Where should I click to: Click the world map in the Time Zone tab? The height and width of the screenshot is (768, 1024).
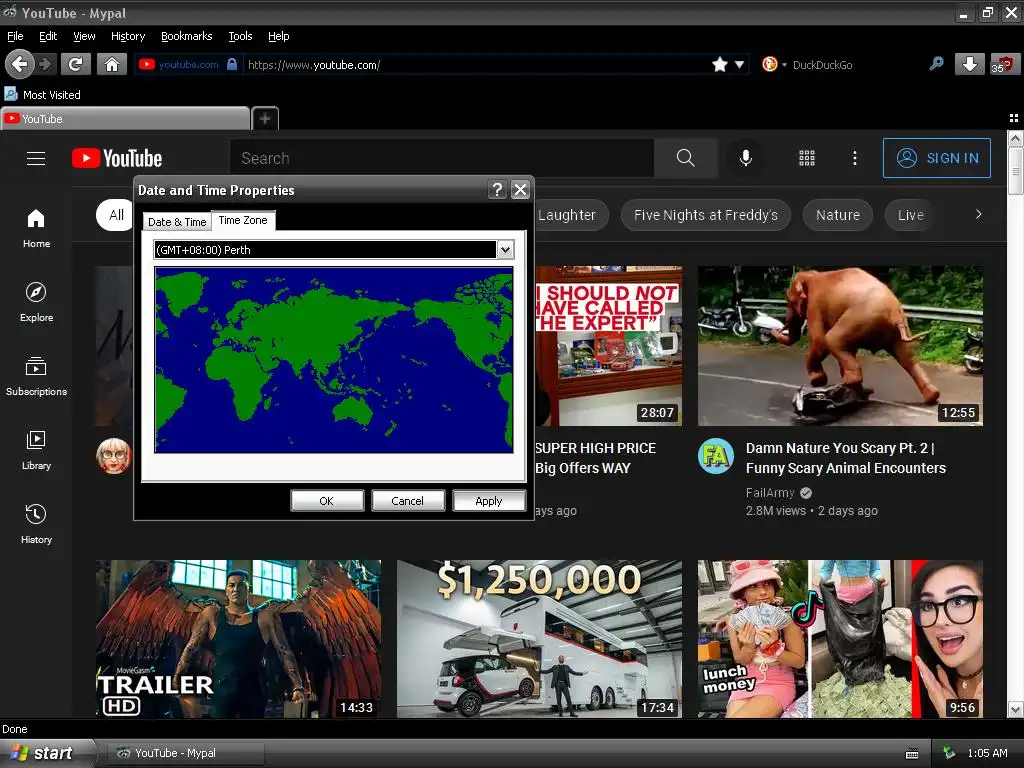[x=334, y=360]
